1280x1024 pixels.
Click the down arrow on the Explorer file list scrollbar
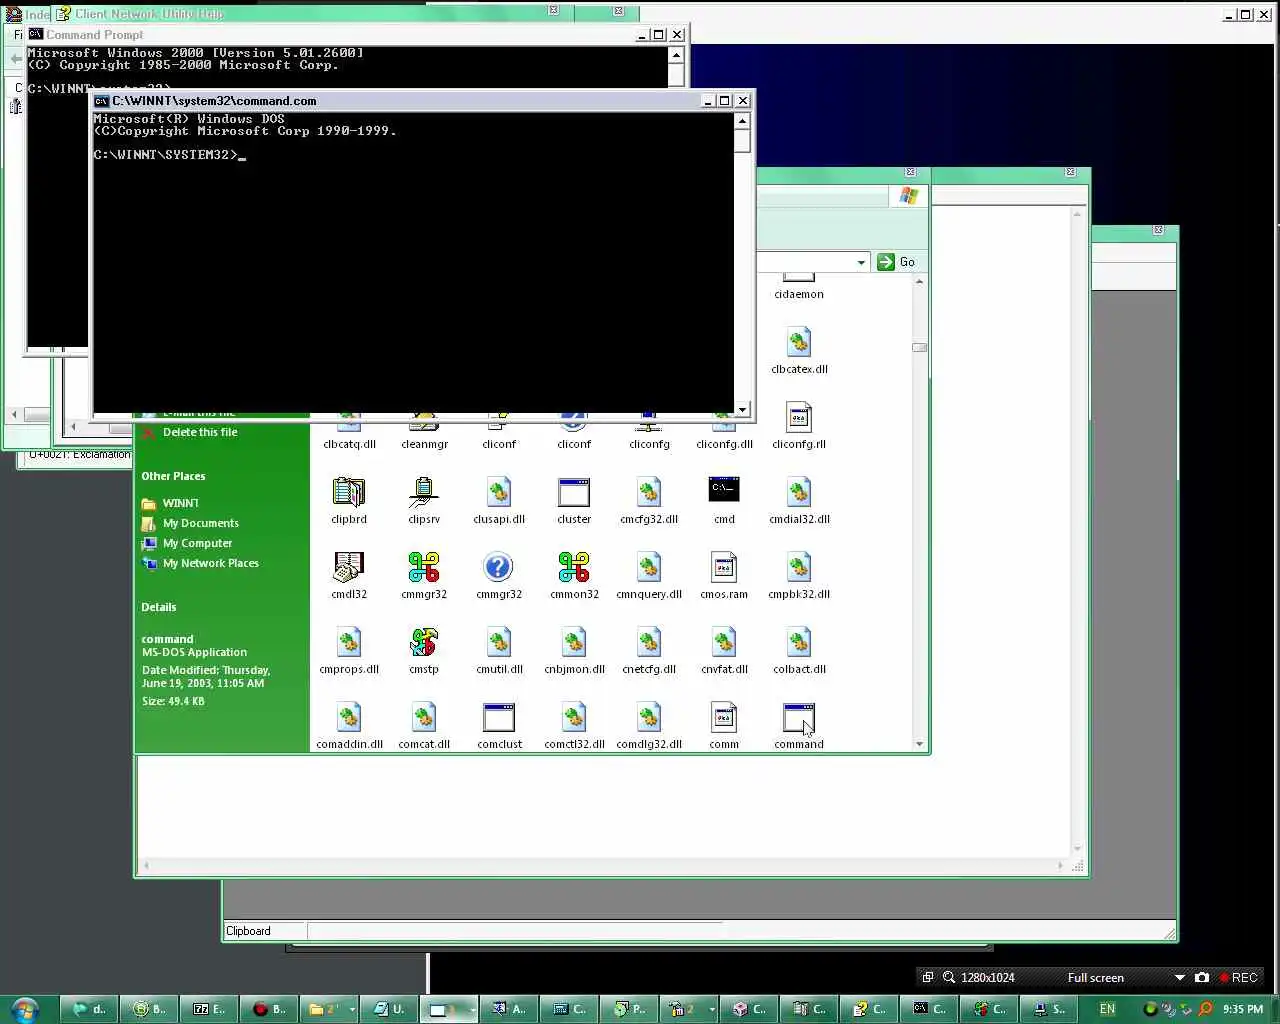pyautogui.click(x=919, y=744)
